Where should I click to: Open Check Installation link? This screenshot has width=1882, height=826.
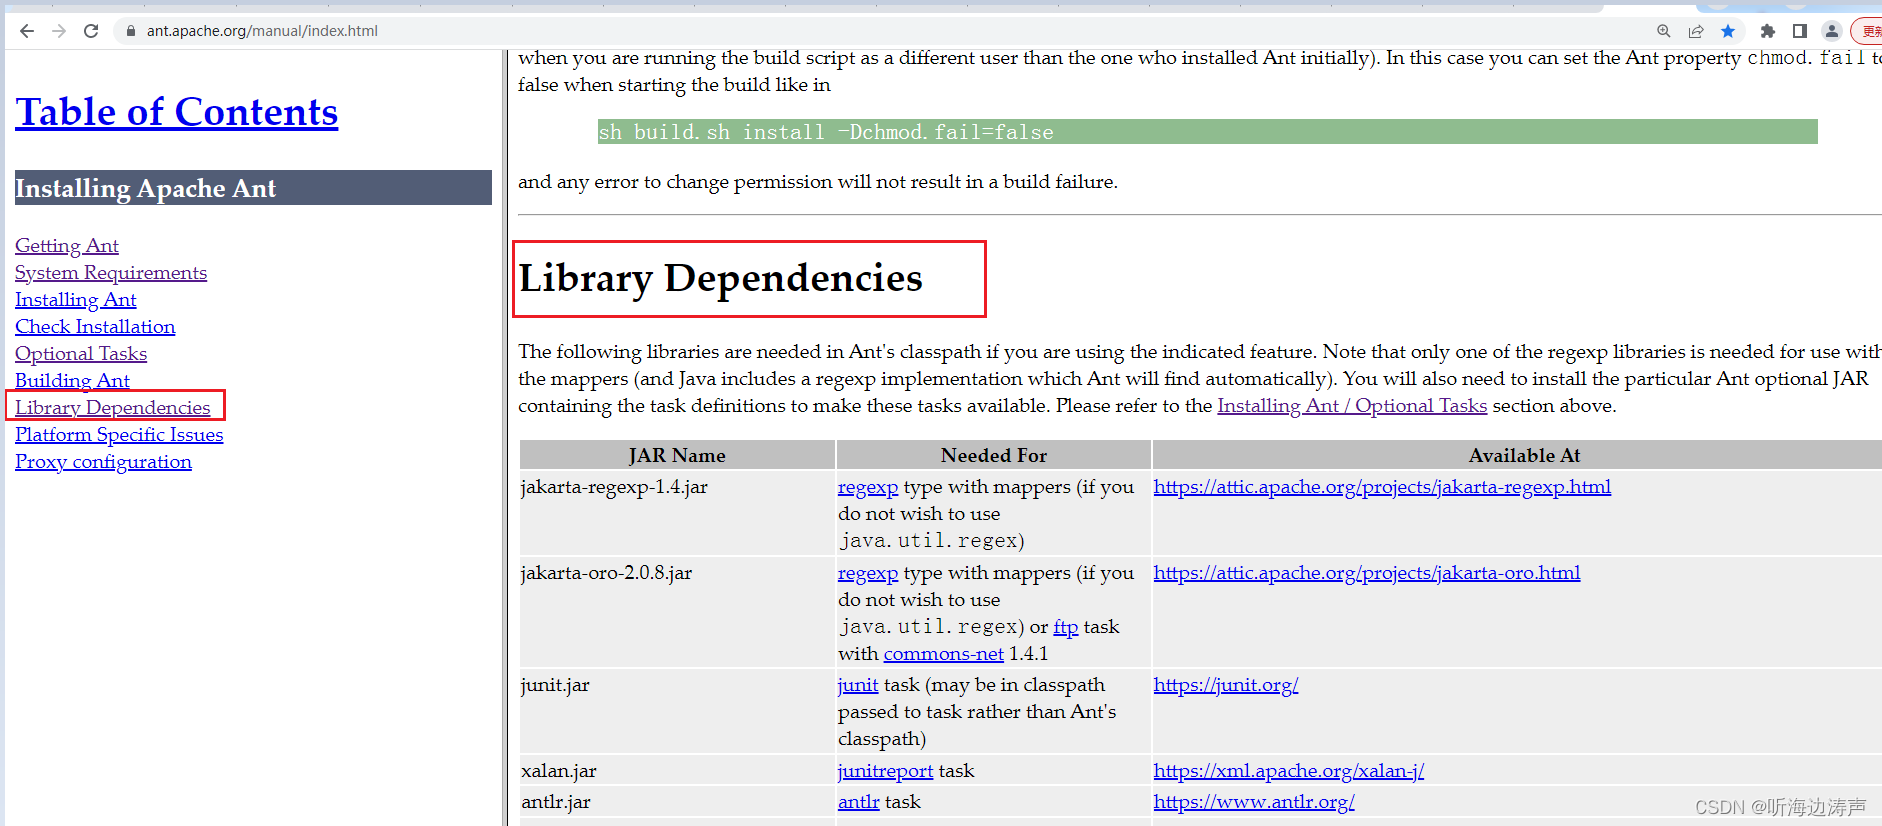tap(95, 326)
